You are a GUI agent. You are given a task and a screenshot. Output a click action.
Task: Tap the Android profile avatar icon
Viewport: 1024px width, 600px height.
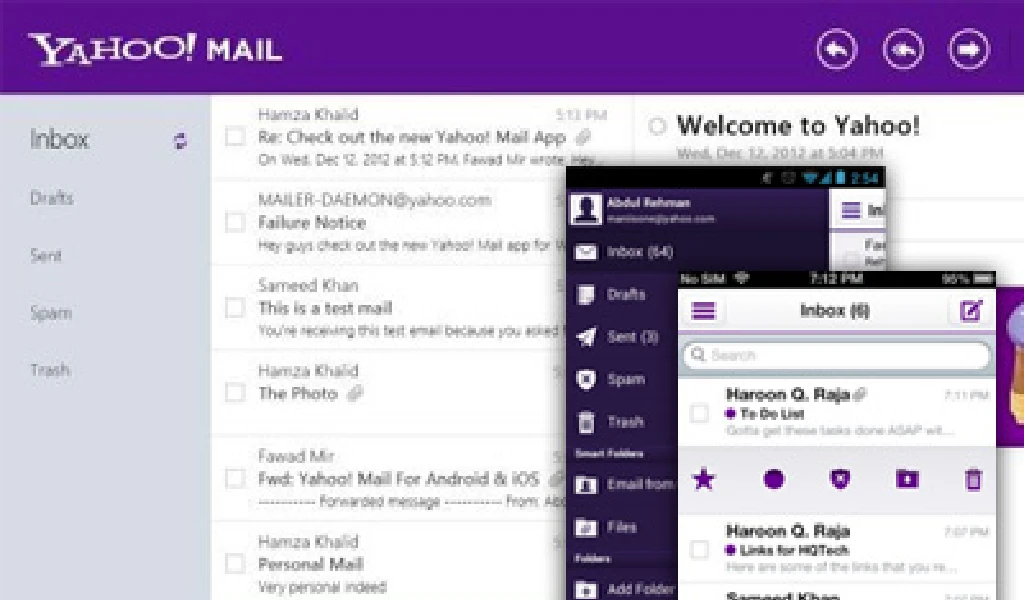[x=586, y=208]
